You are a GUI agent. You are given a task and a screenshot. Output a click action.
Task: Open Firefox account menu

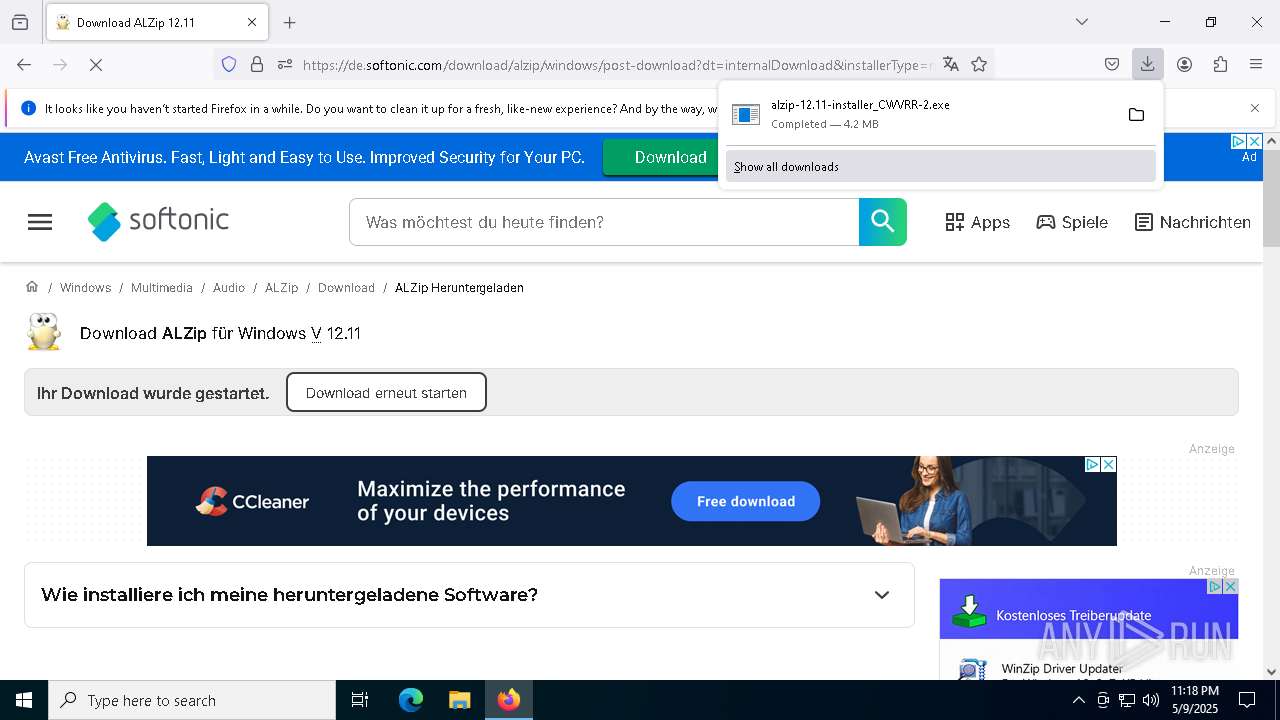[x=1184, y=65]
